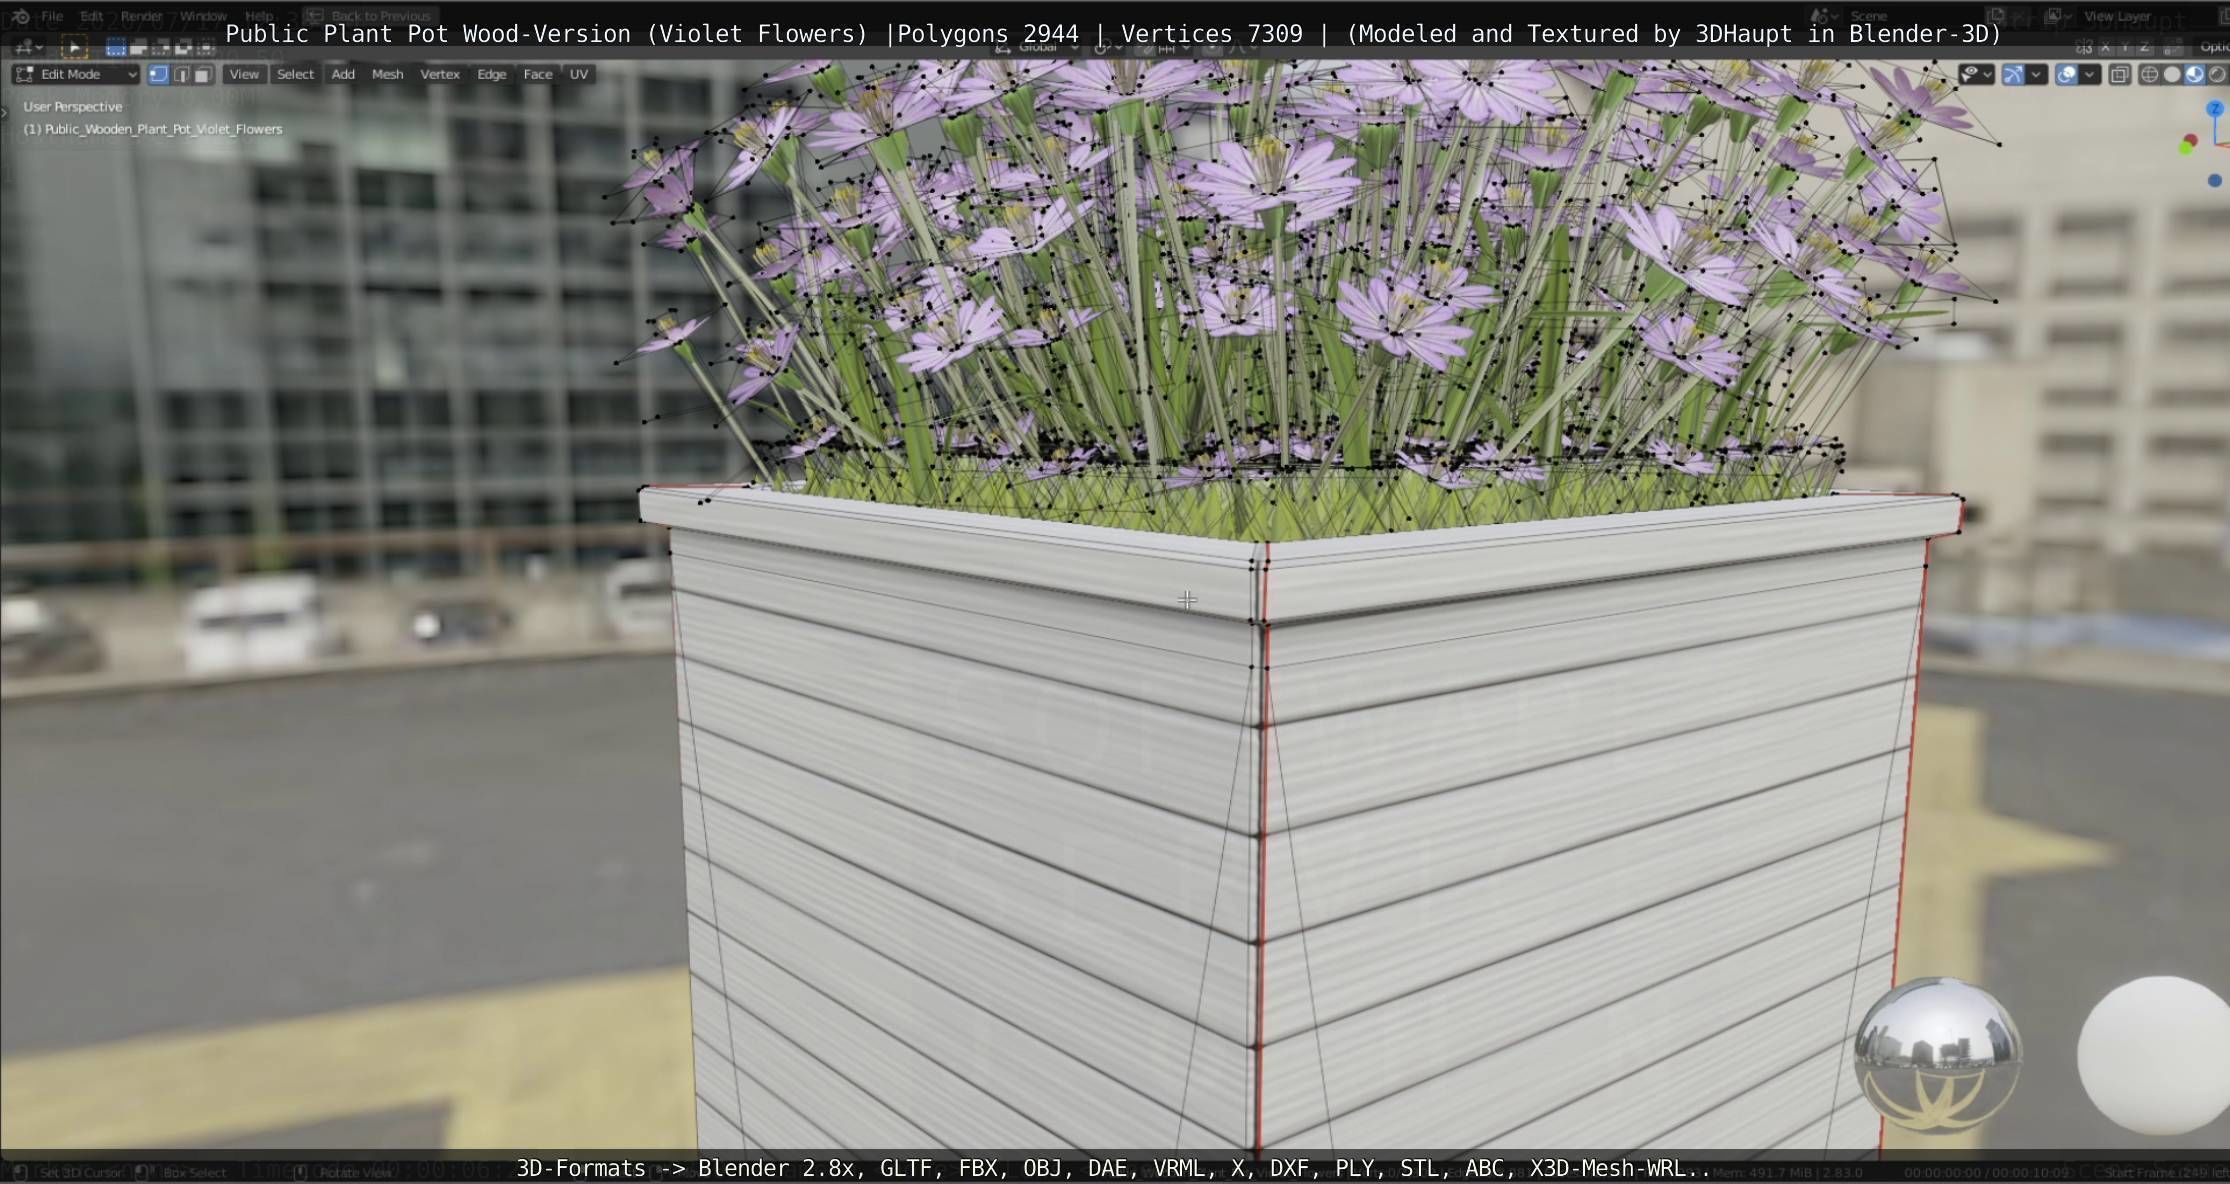Open the Edge menu
Screen dimensions: 2230x1184
click(x=491, y=74)
